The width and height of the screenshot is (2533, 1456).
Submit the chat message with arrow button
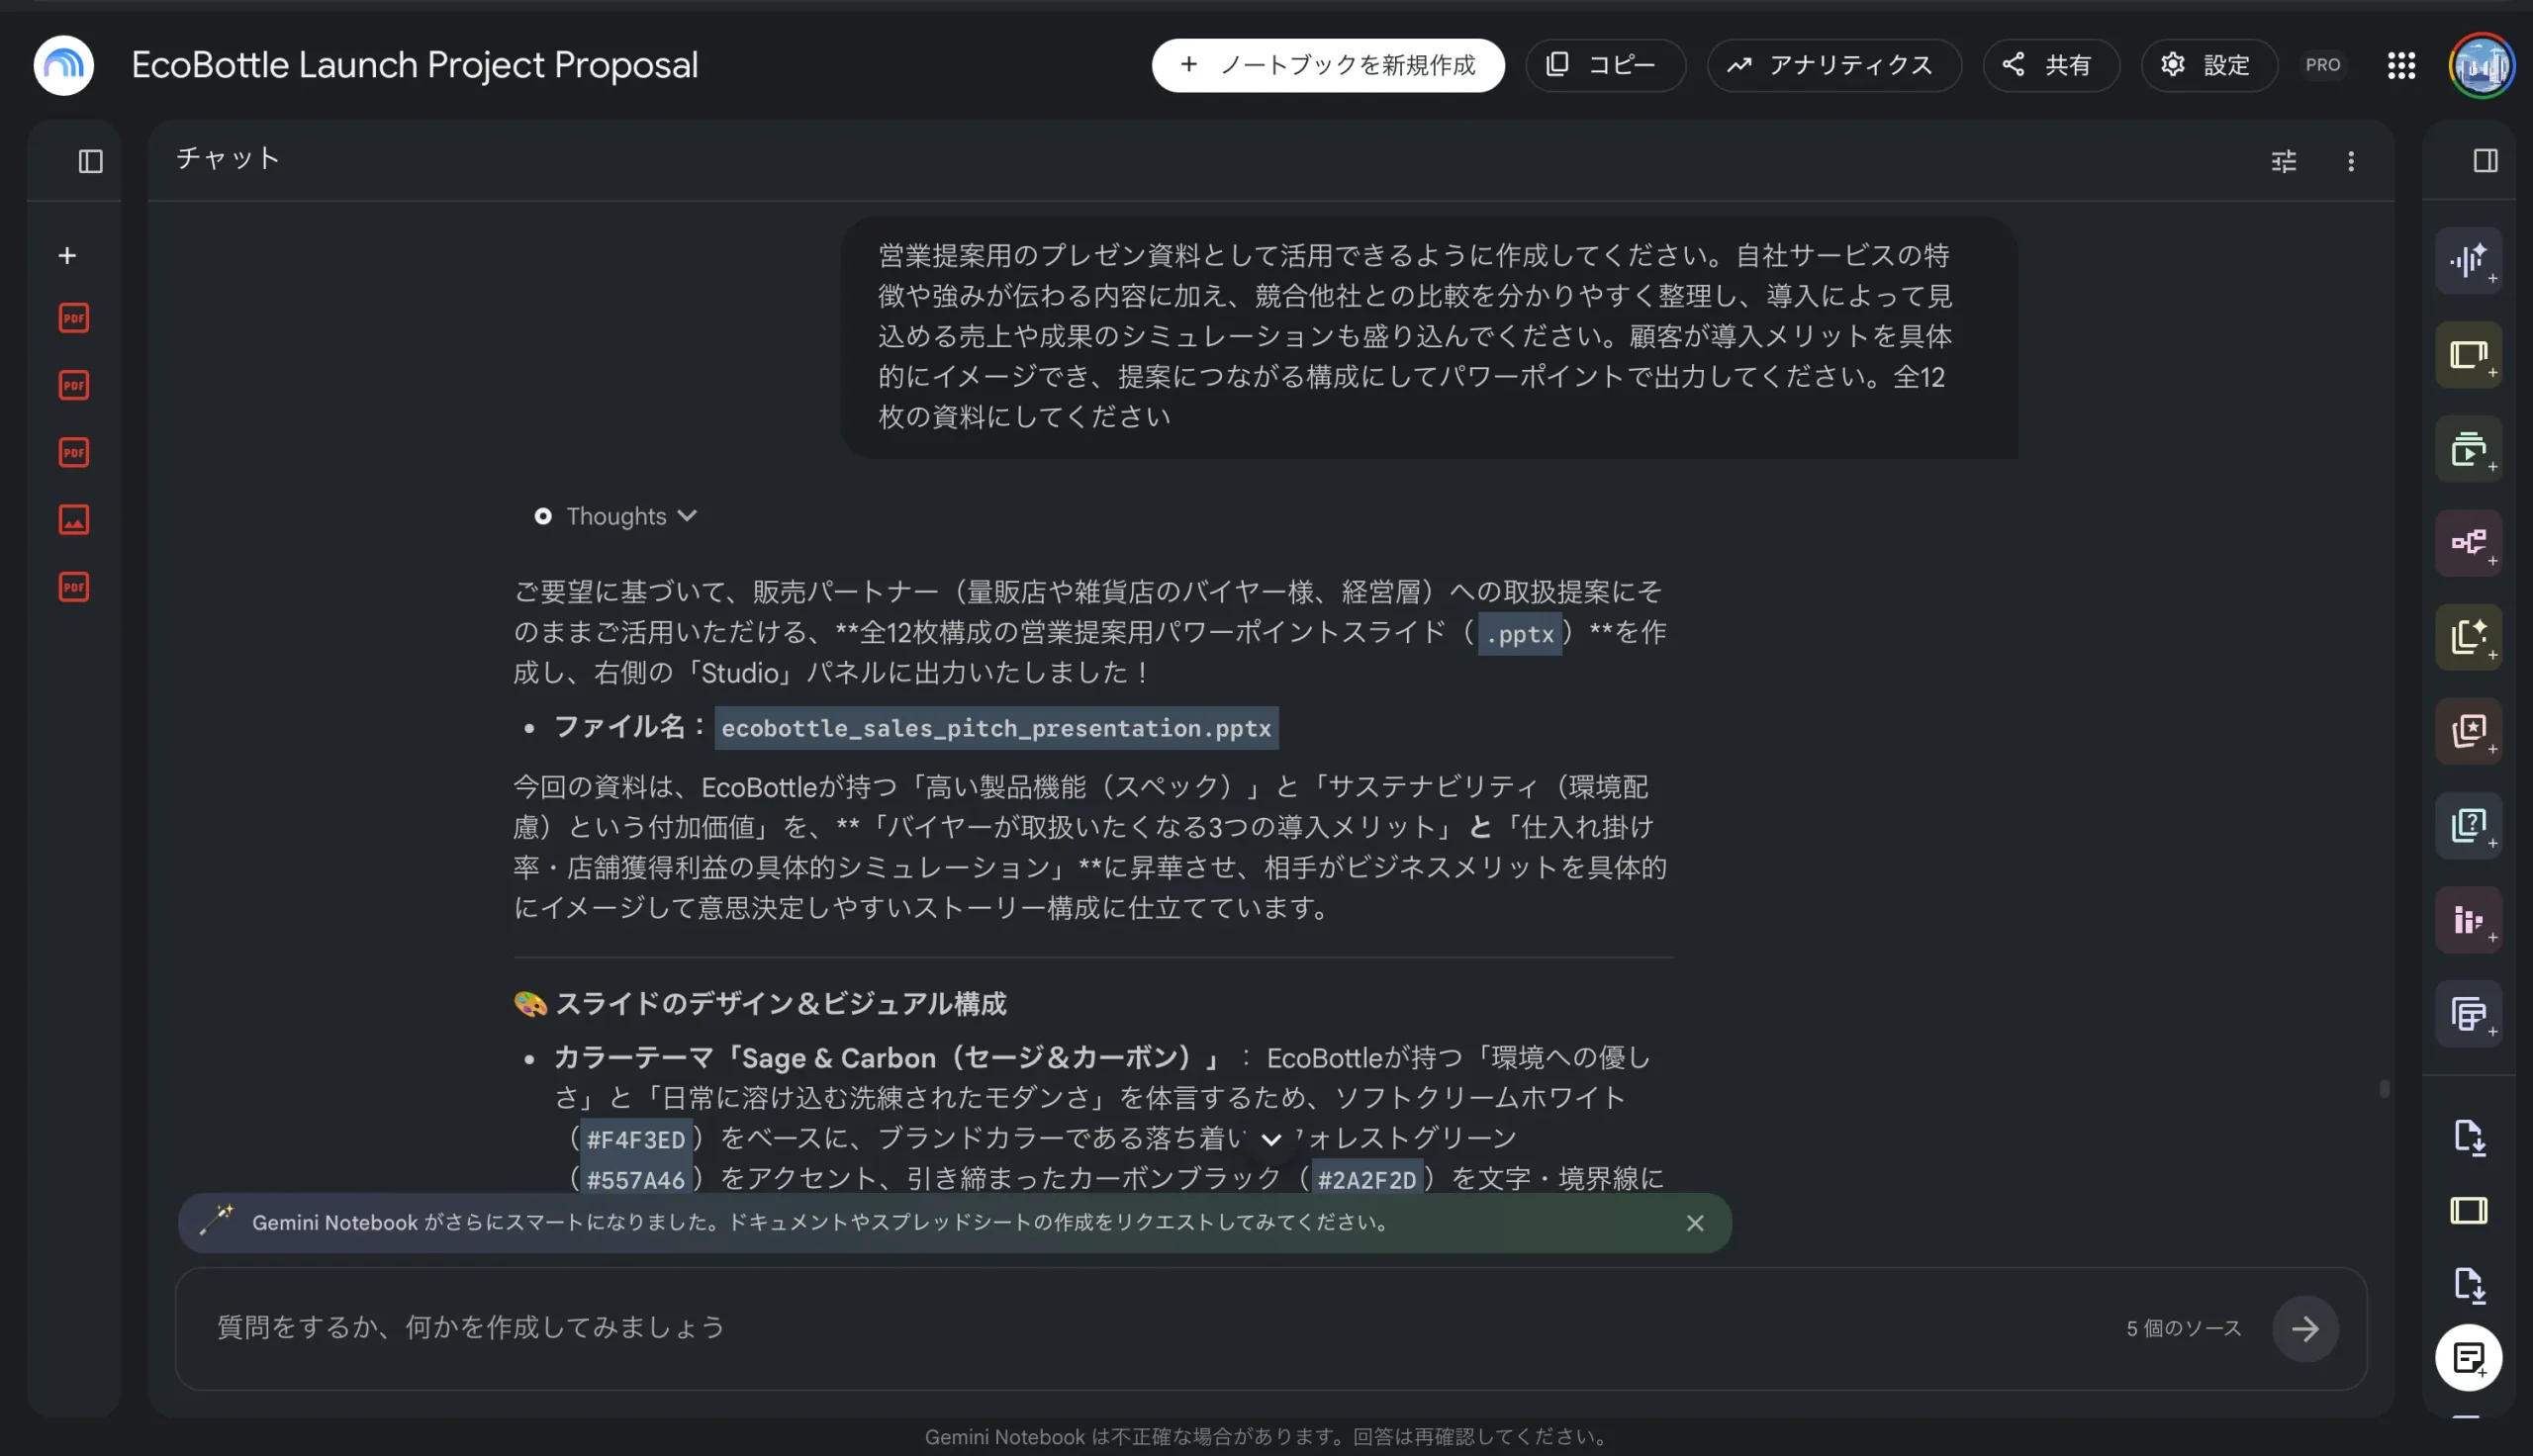2305,1329
